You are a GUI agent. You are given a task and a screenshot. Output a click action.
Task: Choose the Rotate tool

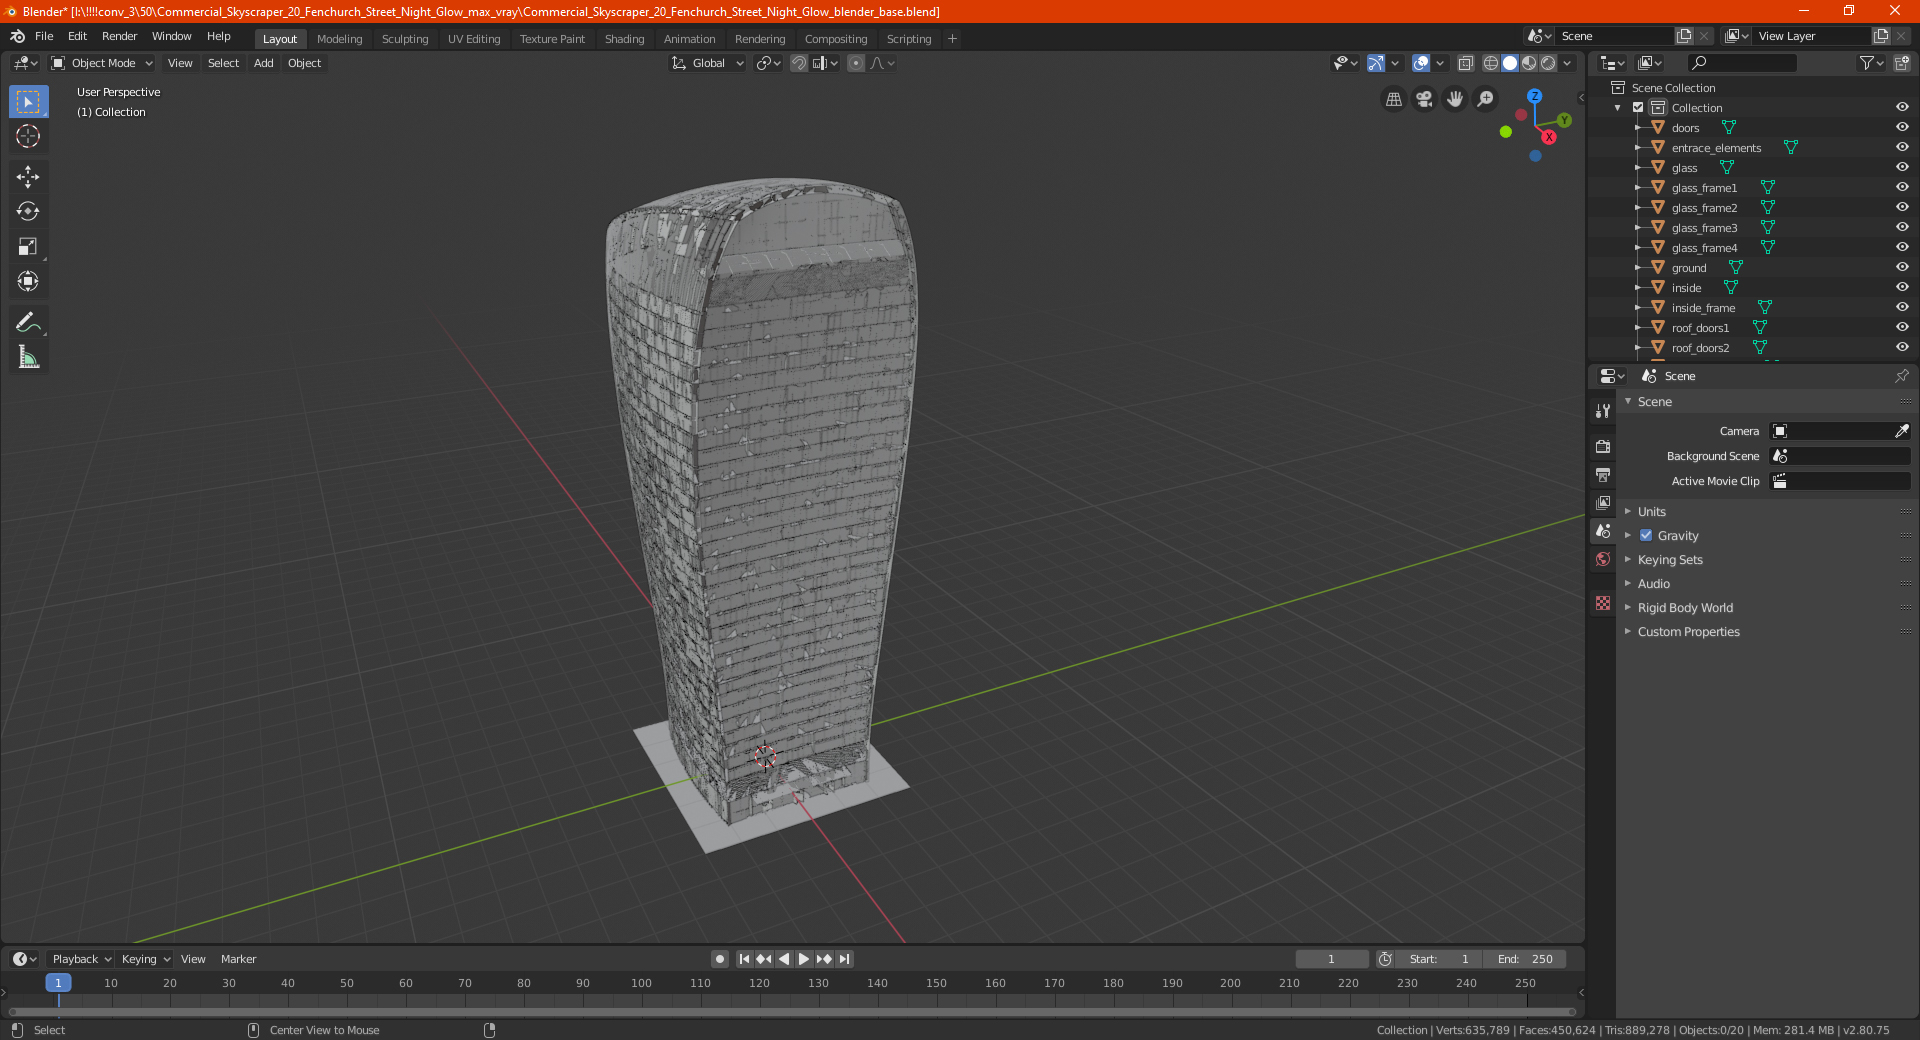tap(28, 211)
